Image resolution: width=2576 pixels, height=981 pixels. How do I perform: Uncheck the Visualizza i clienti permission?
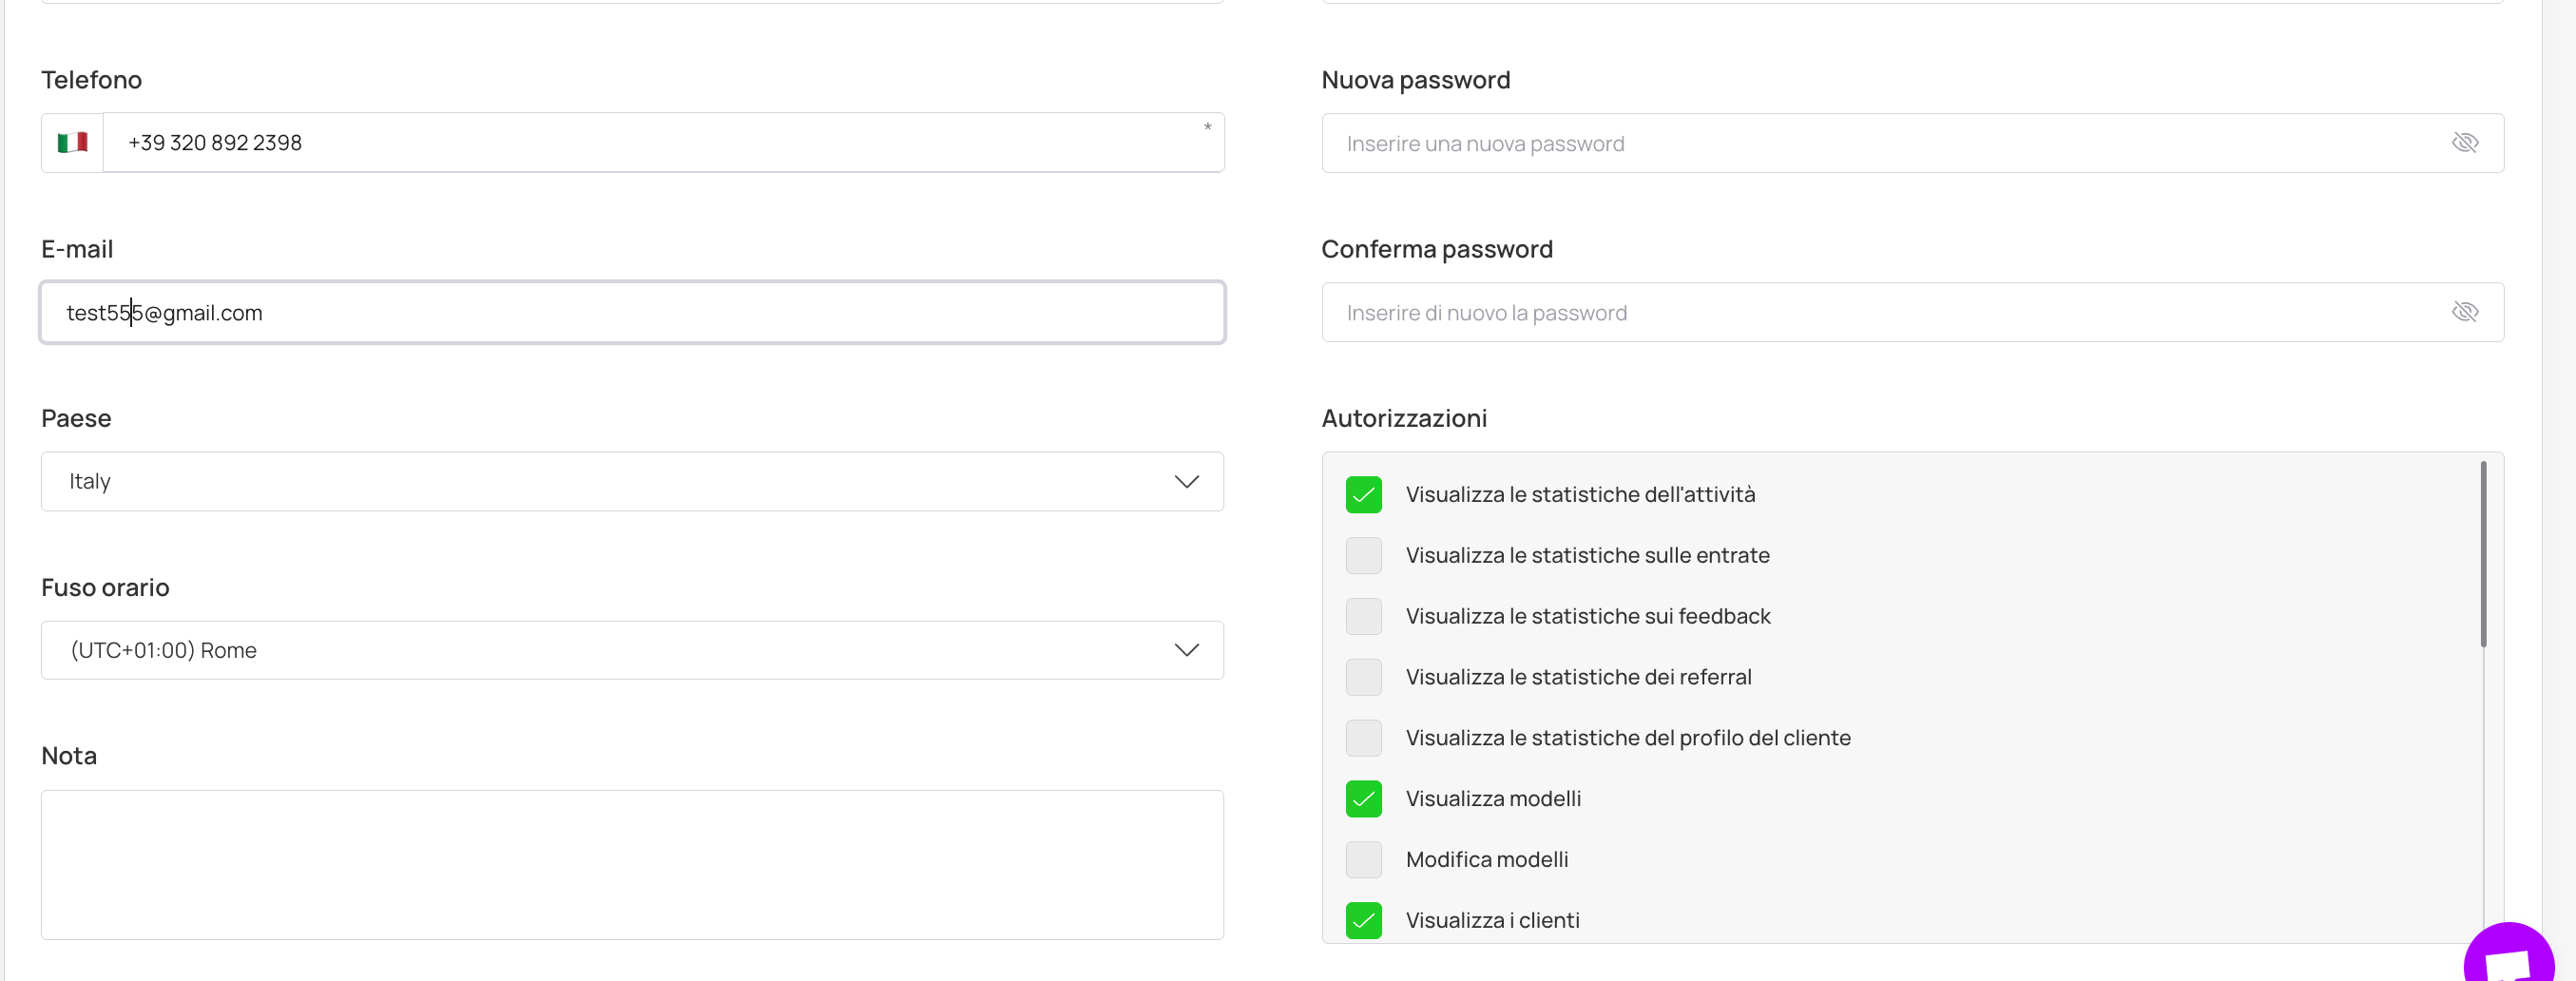1363,920
